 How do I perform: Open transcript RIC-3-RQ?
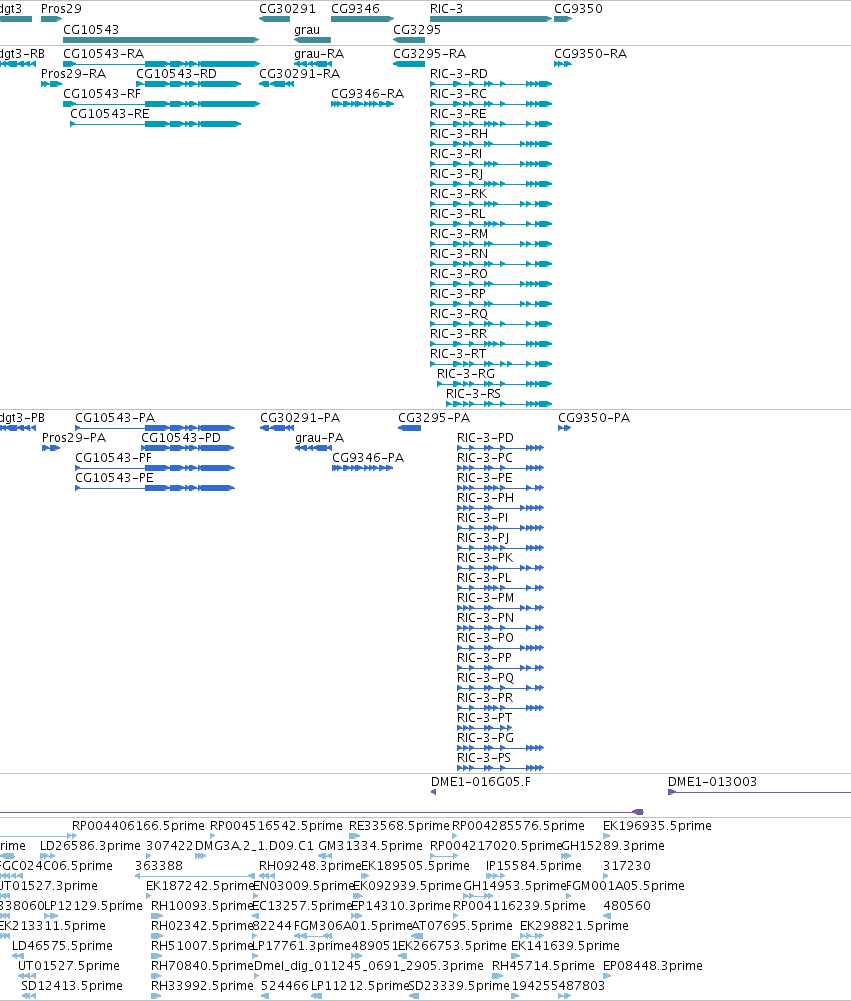pyautogui.click(x=459, y=314)
